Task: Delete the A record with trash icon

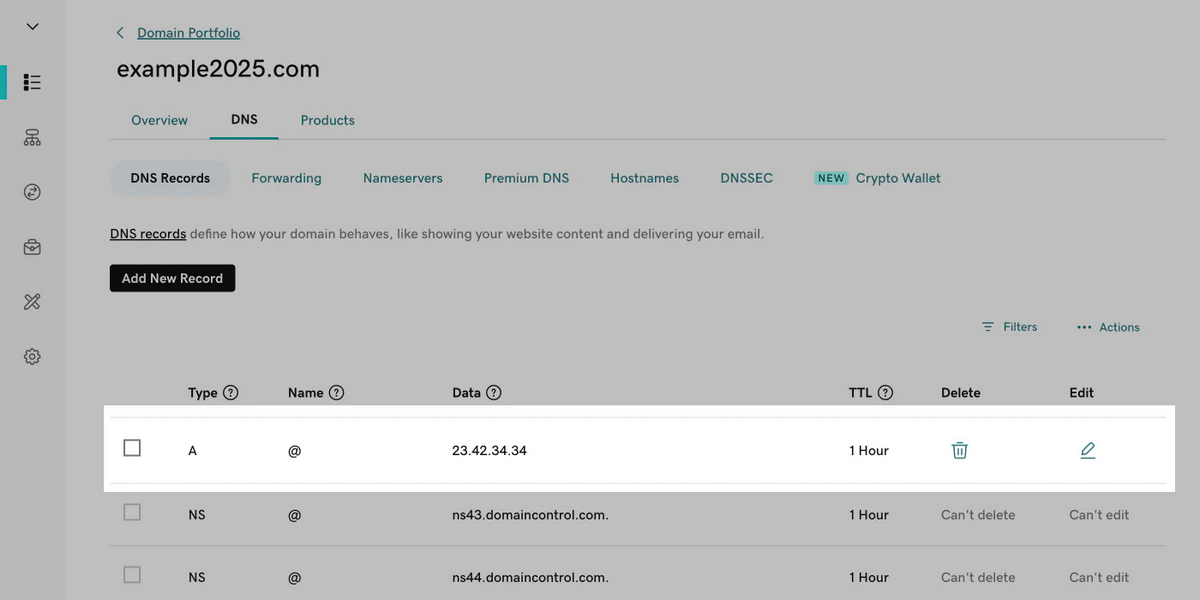Action: [959, 450]
